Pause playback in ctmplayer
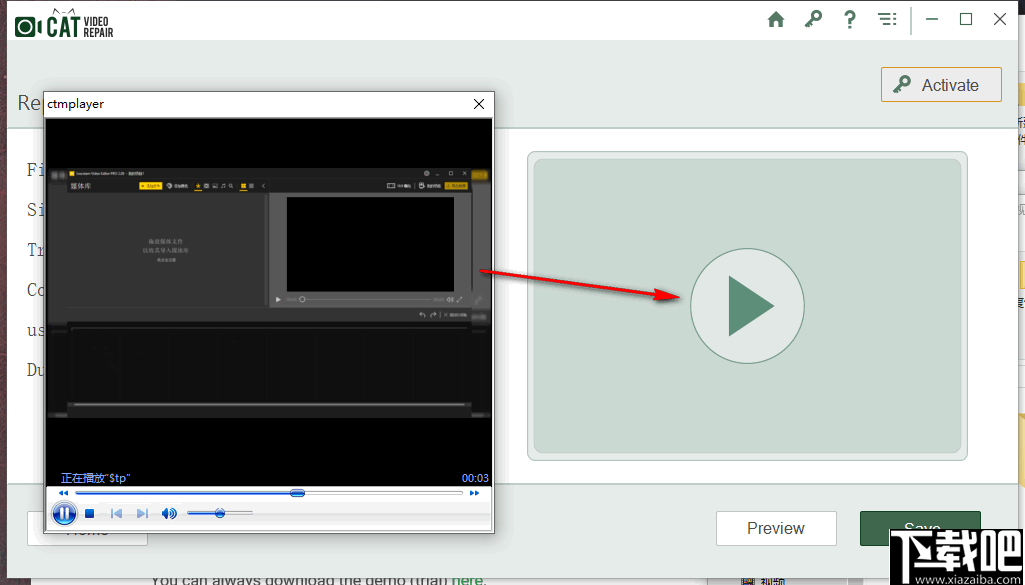 pos(64,514)
